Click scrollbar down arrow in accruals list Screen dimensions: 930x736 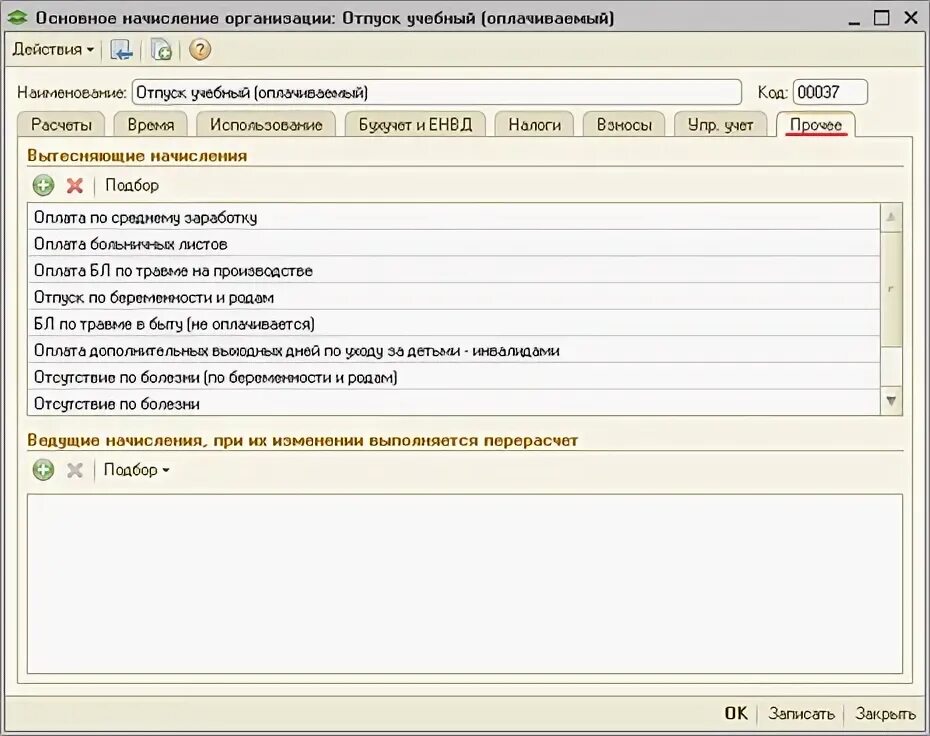[891, 401]
